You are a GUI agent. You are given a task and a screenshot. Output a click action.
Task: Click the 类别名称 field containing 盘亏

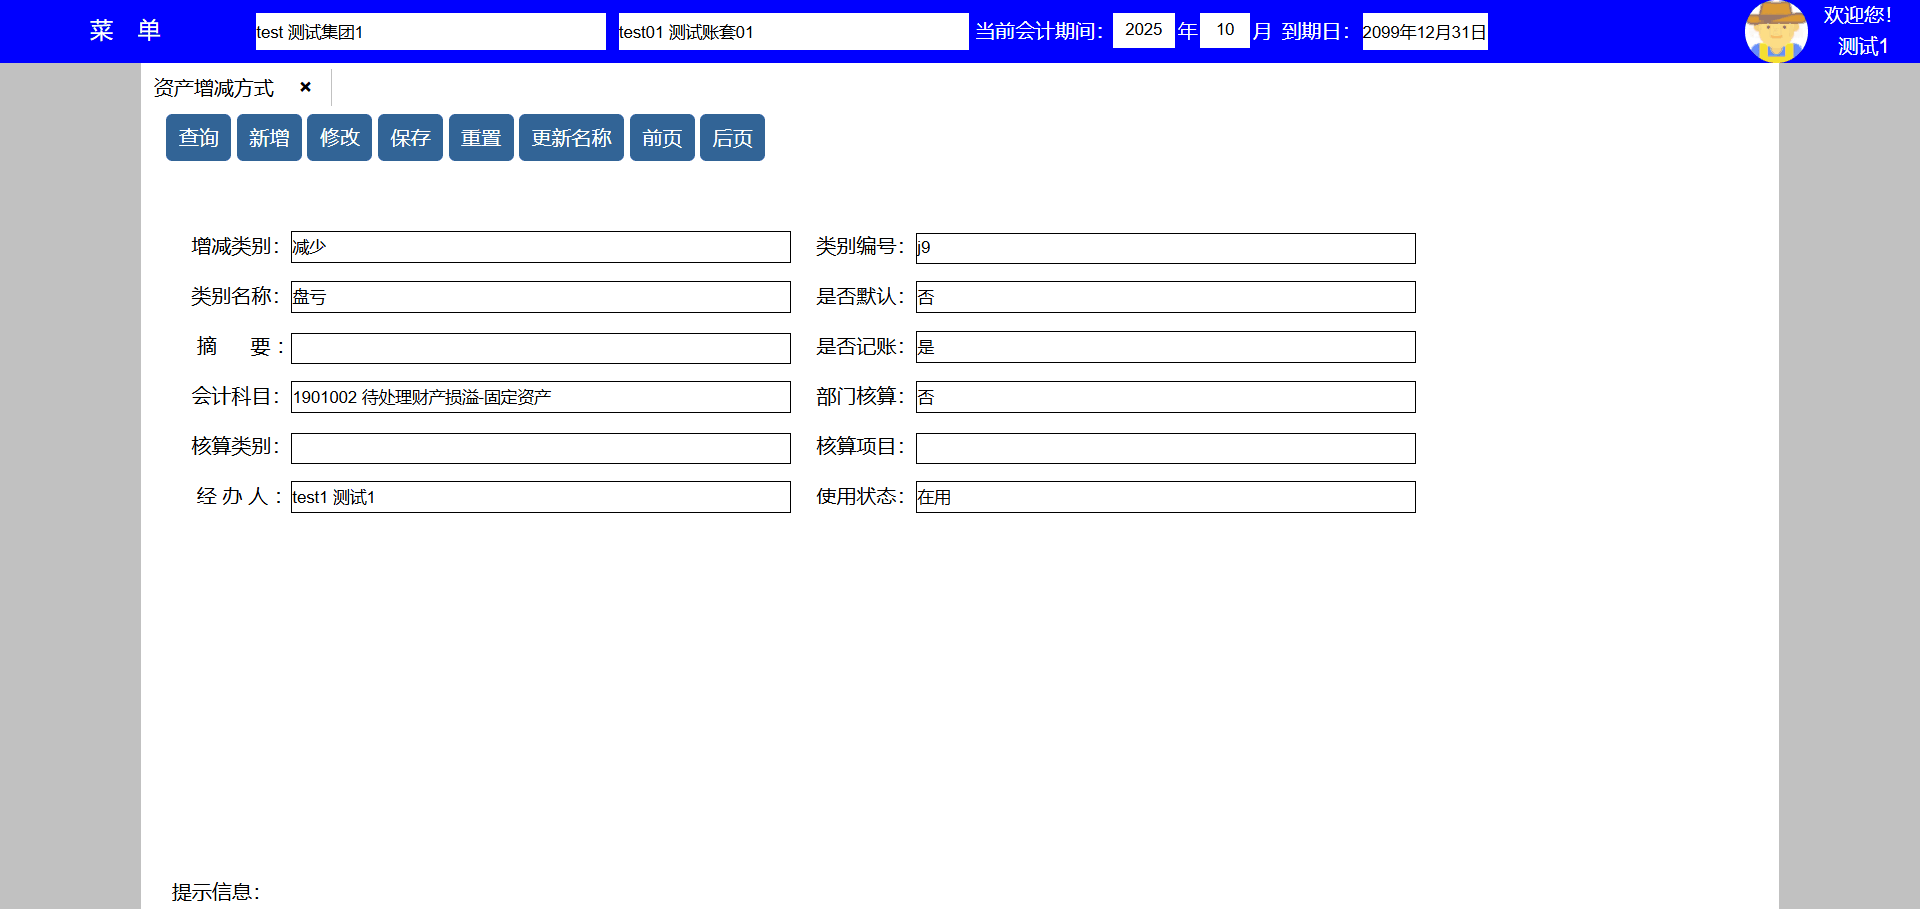(x=540, y=297)
